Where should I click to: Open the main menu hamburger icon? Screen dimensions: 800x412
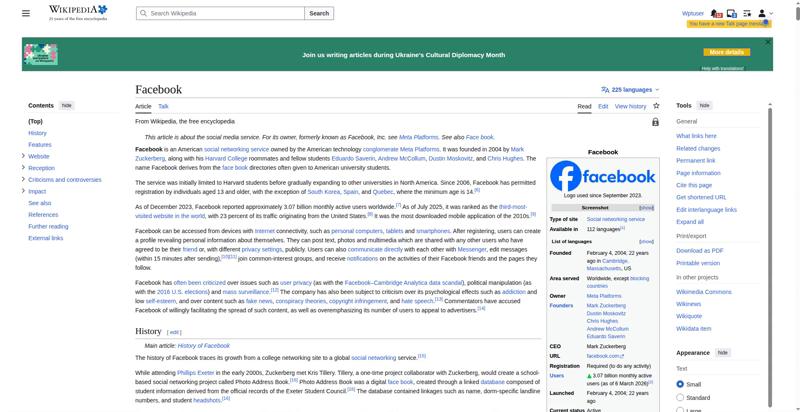pos(26,13)
